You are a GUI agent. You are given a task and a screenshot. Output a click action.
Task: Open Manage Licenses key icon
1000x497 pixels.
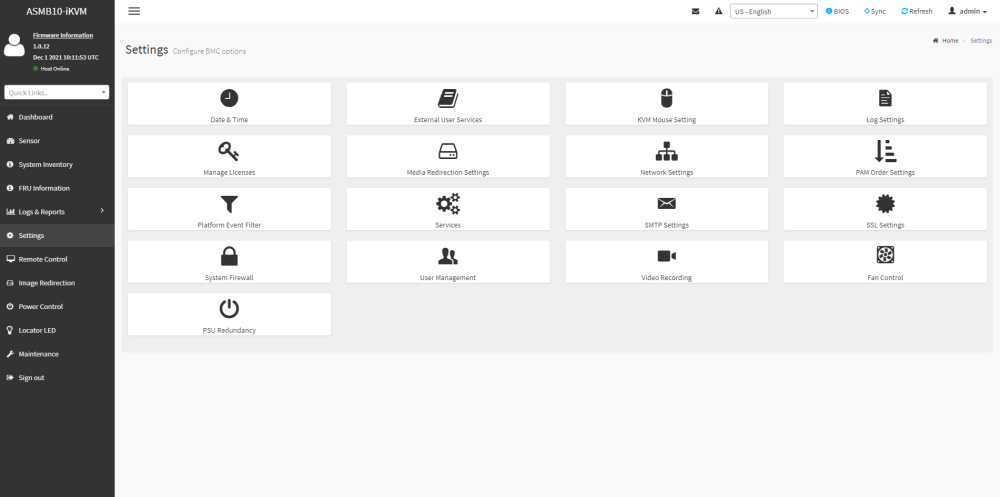(x=229, y=151)
